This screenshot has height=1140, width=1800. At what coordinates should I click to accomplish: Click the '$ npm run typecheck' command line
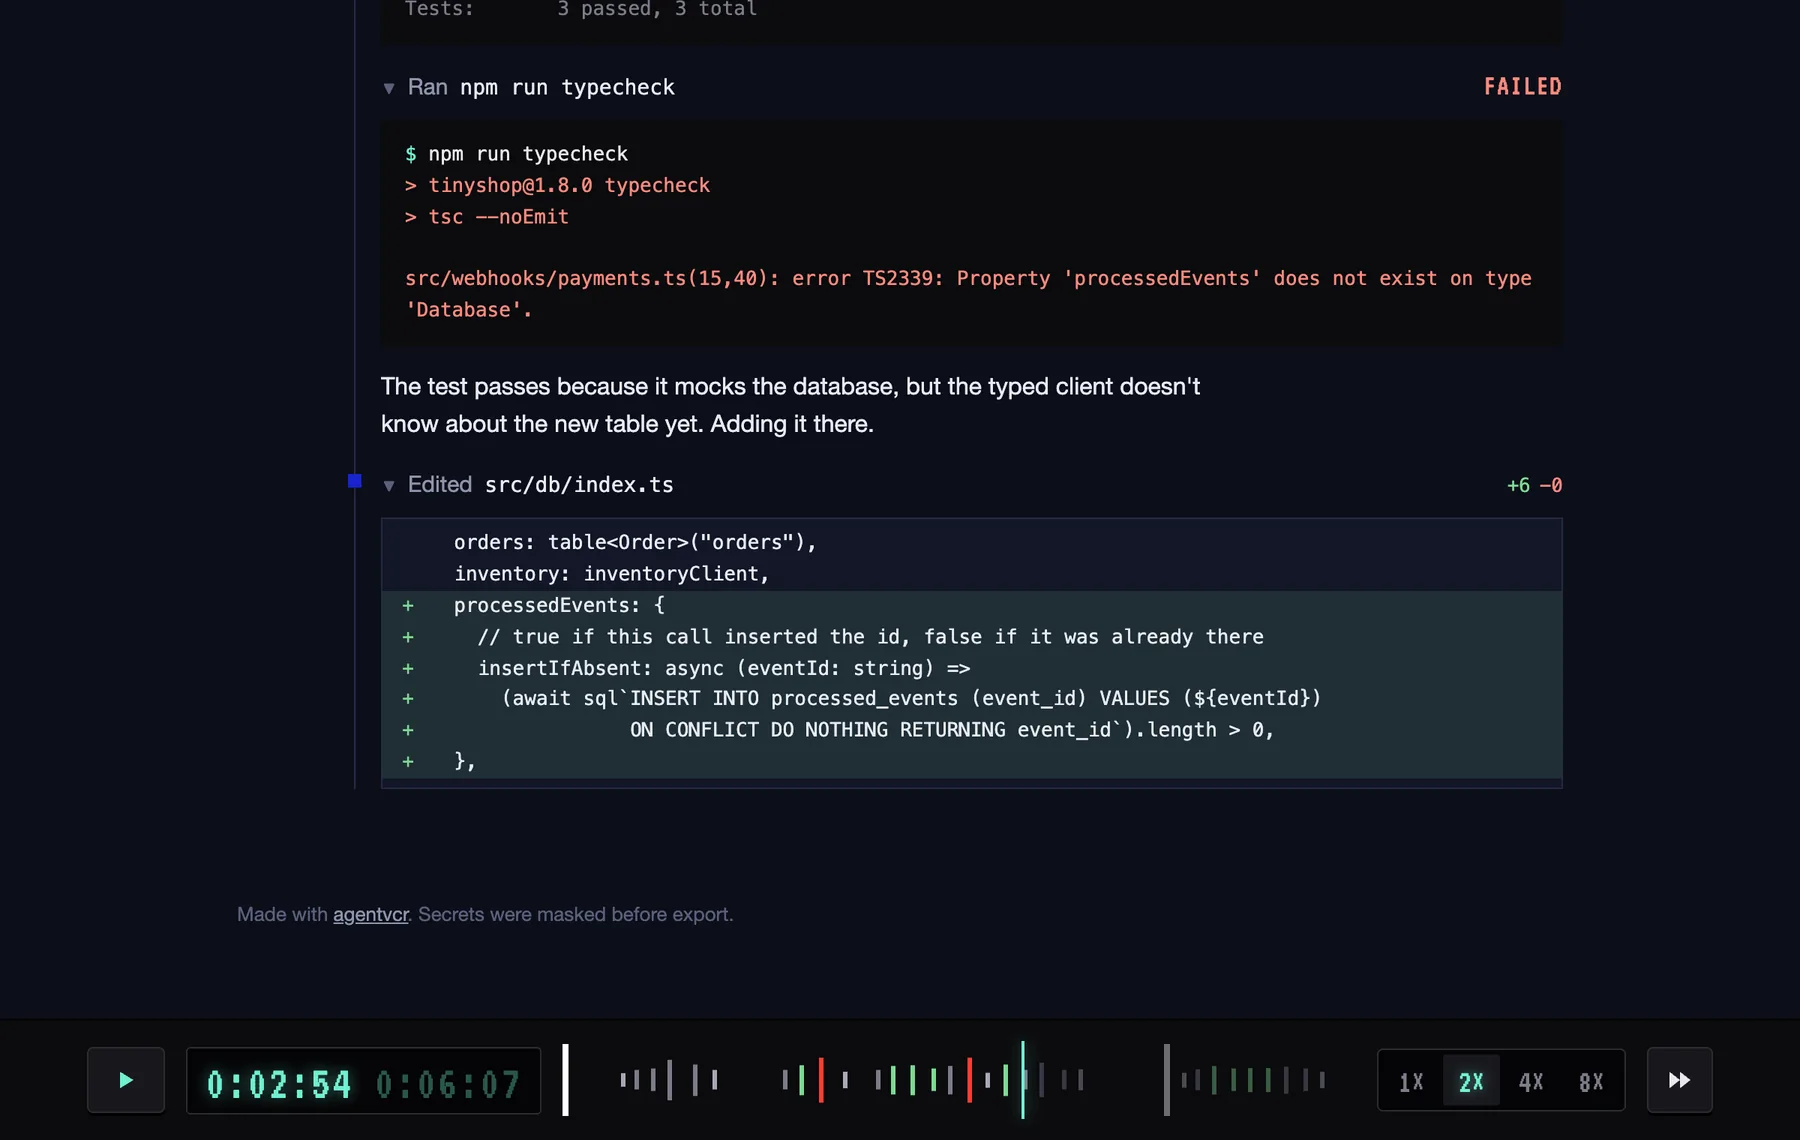coord(516,154)
